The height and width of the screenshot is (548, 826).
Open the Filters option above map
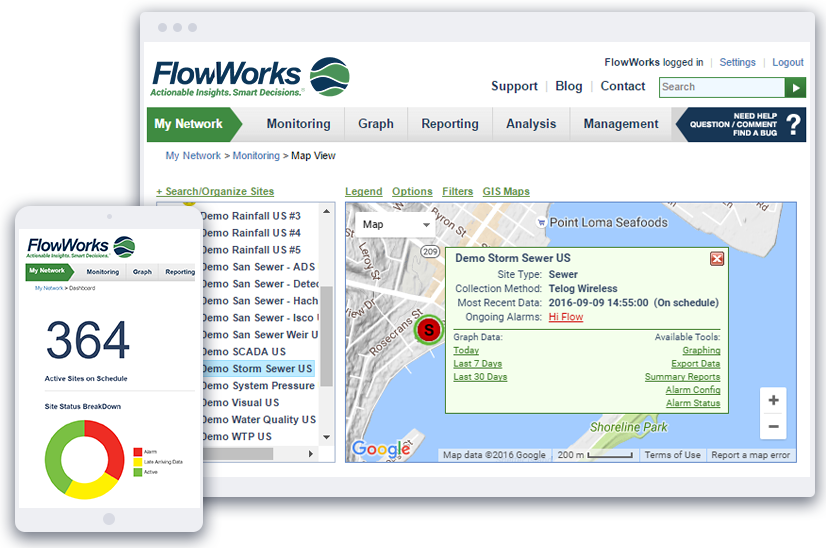[457, 192]
